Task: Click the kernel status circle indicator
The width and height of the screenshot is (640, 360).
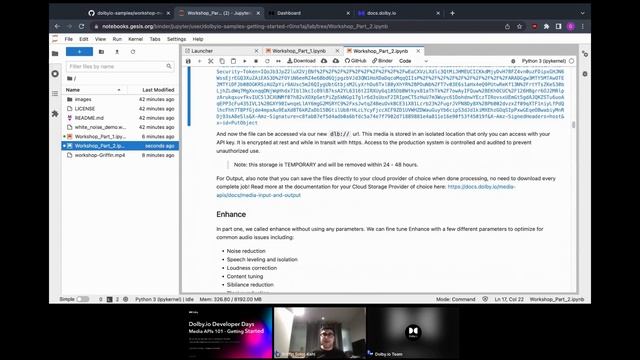Action: (x=571, y=61)
